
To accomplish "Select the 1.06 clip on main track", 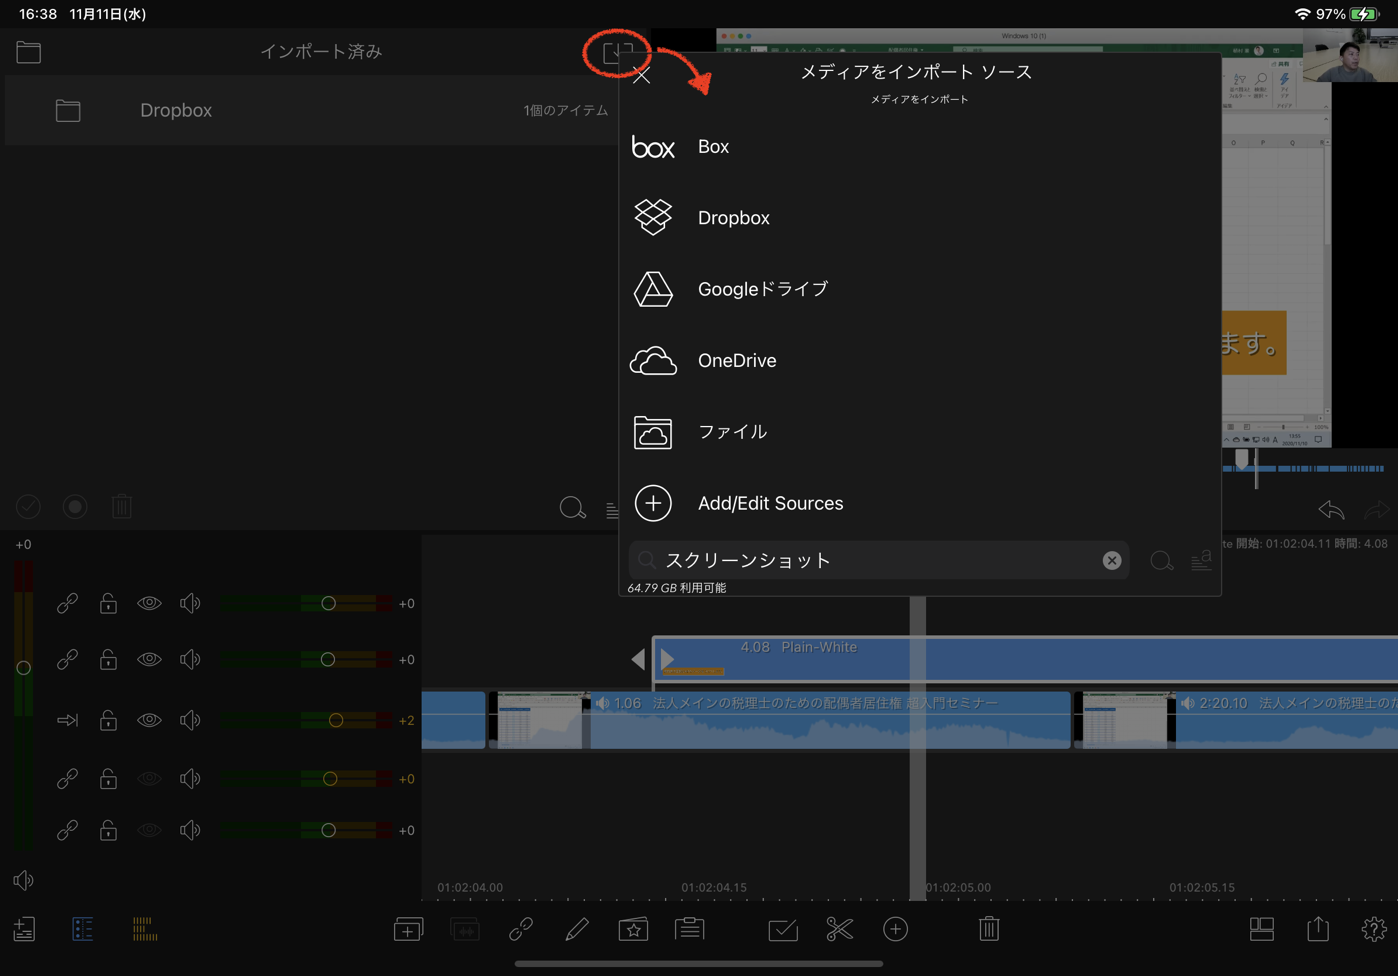I will [x=780, y=720].
